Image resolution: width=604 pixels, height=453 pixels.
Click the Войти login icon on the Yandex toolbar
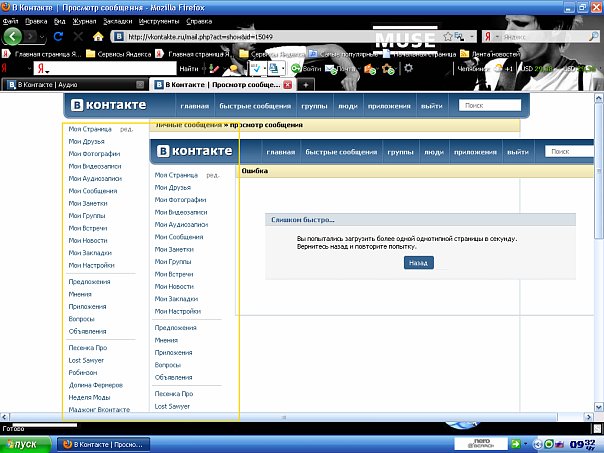(296, 69)
